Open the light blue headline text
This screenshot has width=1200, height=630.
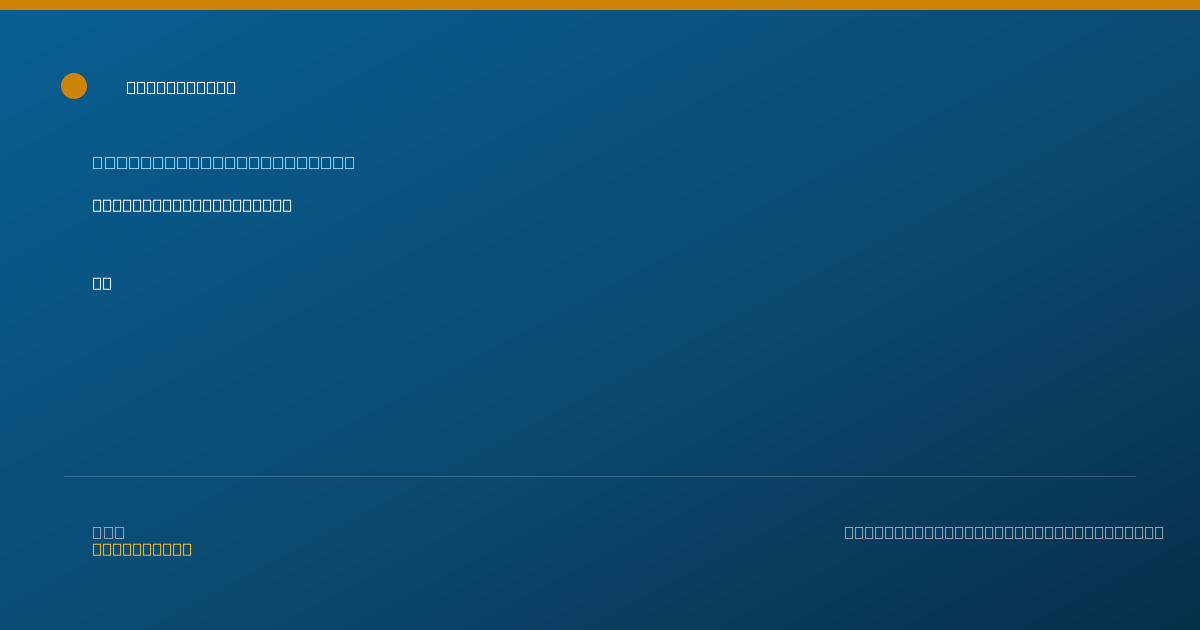[224, 162]
